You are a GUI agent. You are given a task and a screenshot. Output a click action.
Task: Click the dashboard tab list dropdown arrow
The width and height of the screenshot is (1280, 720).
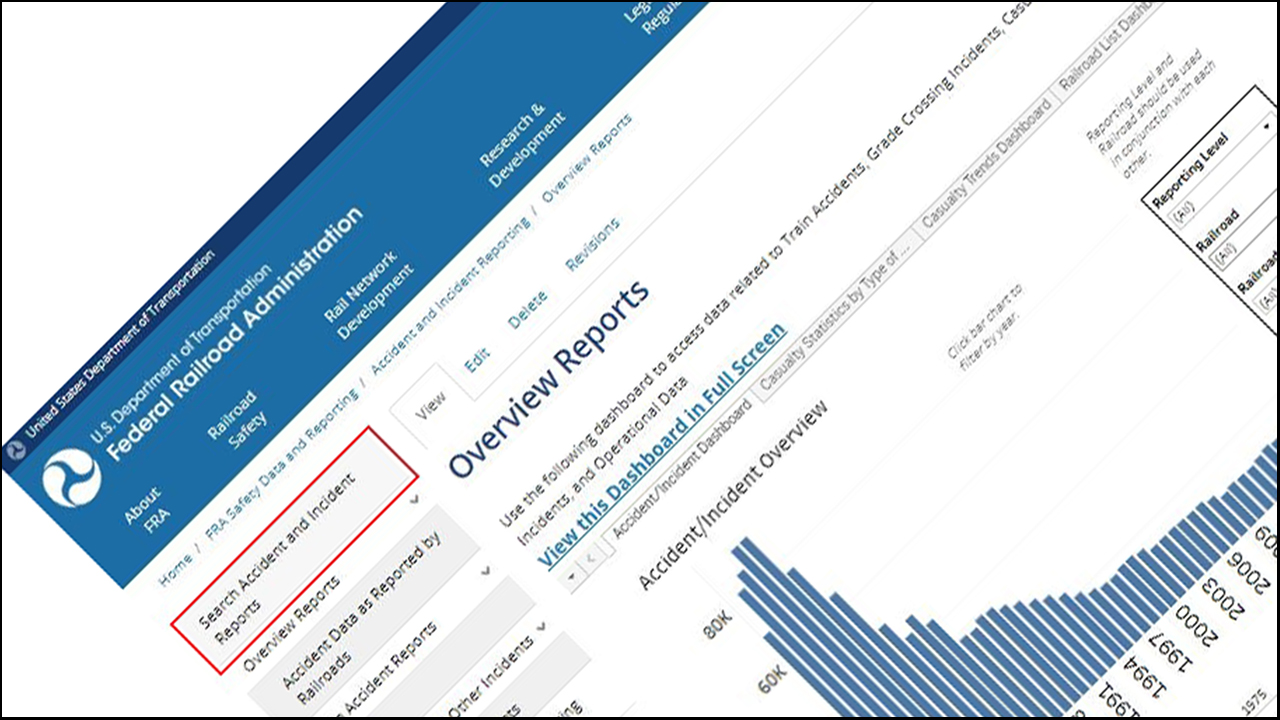tap(571, 576)
